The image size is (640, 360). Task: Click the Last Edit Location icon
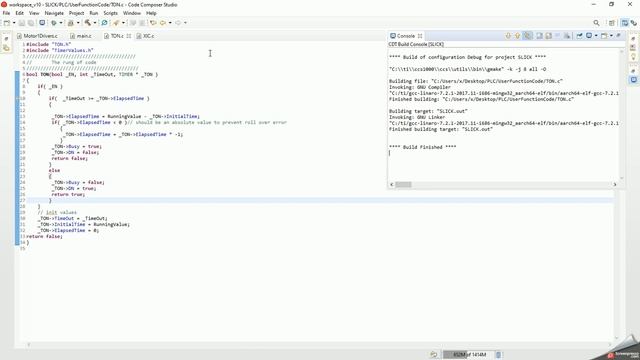pos(153,23)
